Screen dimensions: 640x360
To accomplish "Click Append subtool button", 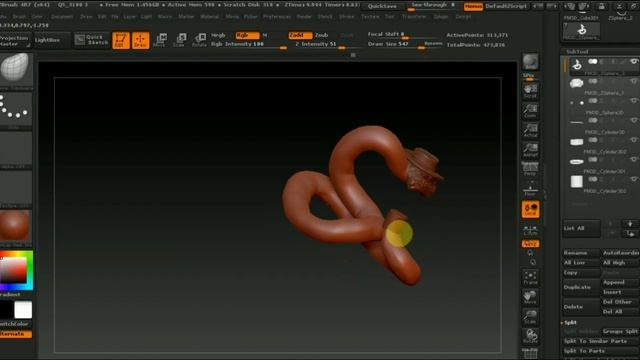I will click(x=620, y=282).
